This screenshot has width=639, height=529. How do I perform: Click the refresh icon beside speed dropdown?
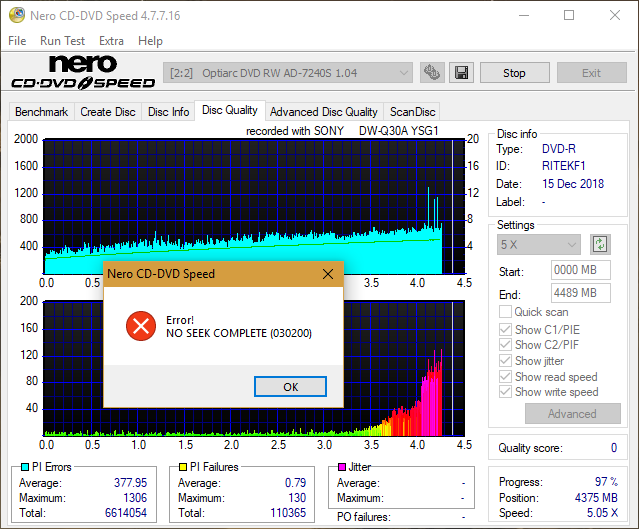[600, 245]
